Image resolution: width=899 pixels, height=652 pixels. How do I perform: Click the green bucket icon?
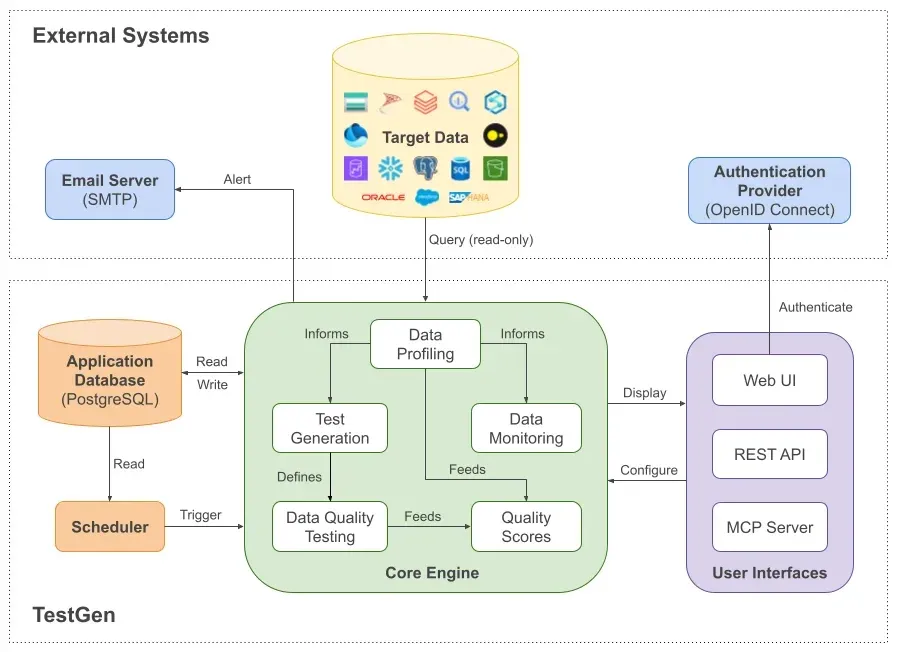click(x=495, y=169)
